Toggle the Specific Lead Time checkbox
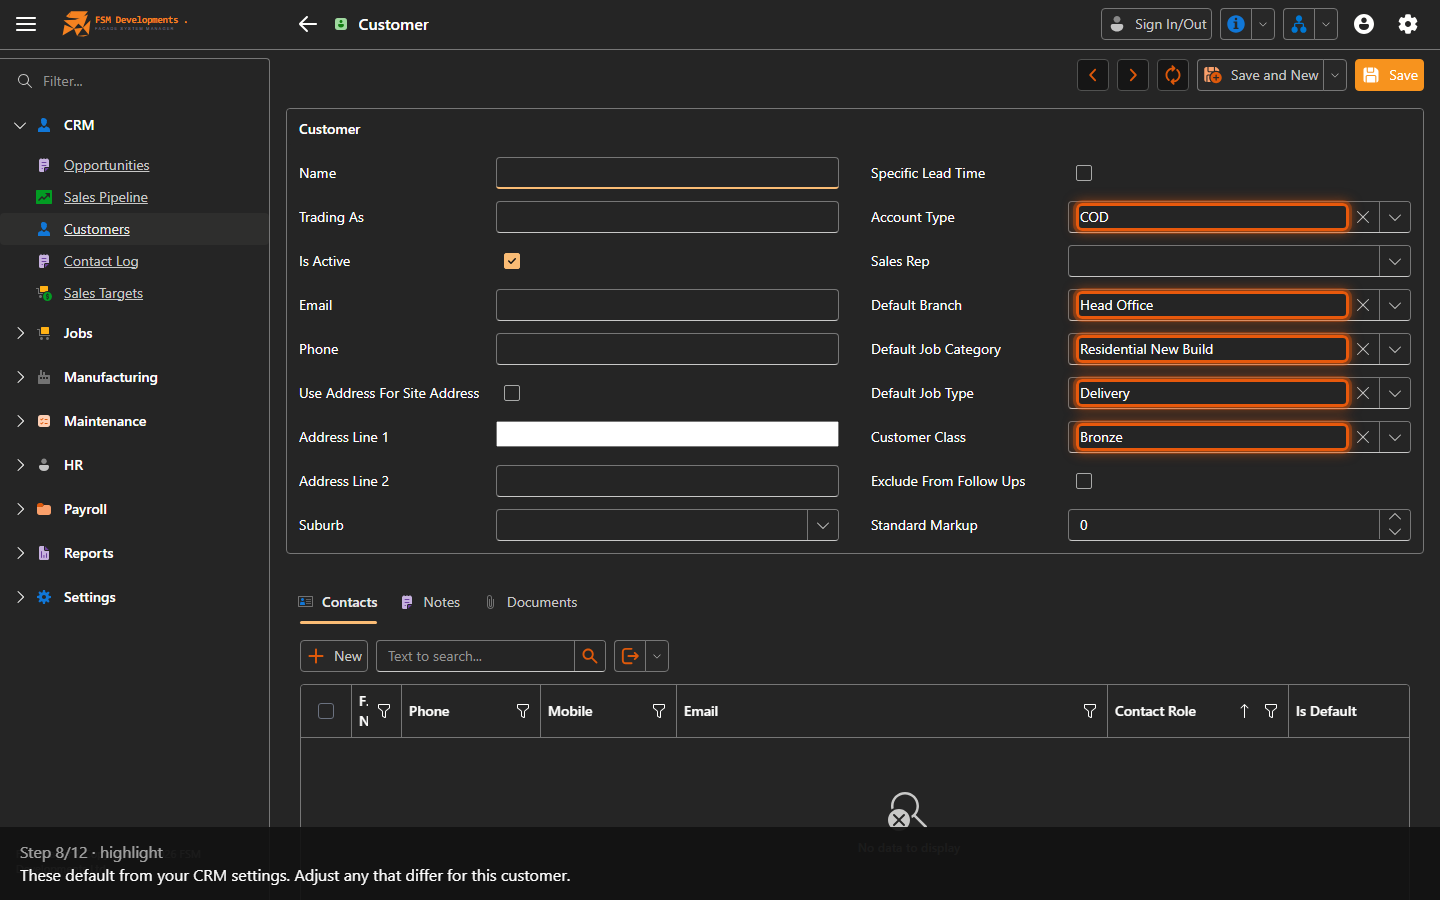1440x900 pixels. coord(1084,173)
